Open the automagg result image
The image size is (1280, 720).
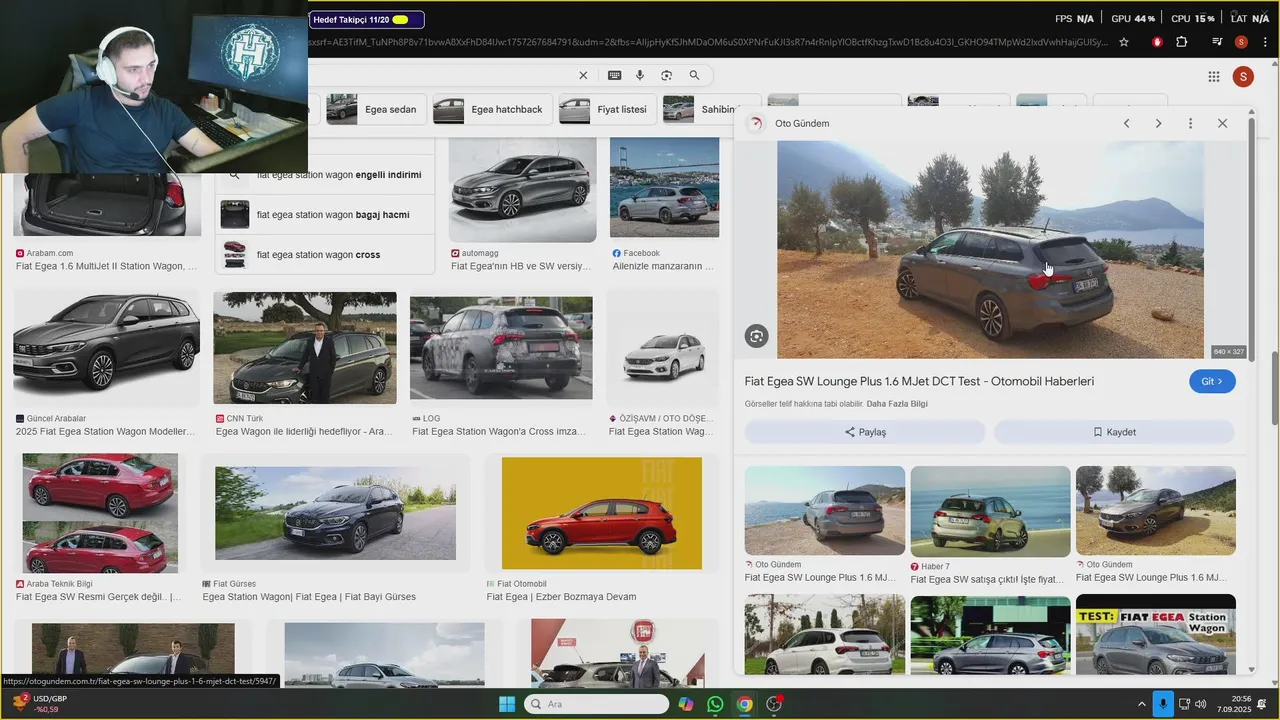[x=522, y=188]
